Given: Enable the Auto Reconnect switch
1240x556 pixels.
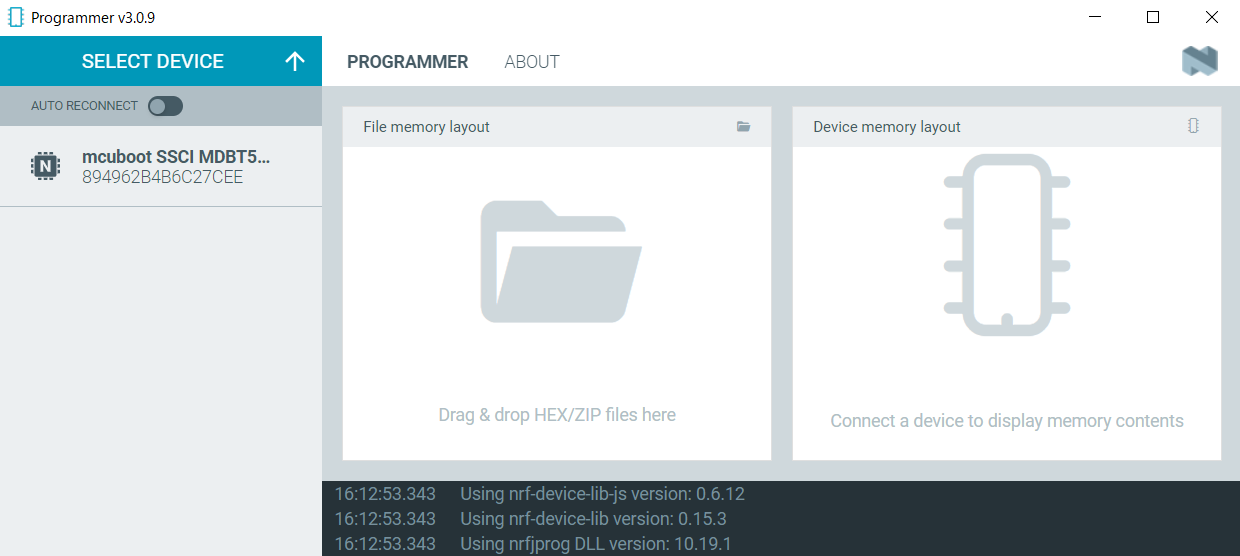Looking at the screenshot, I should 165,106.
